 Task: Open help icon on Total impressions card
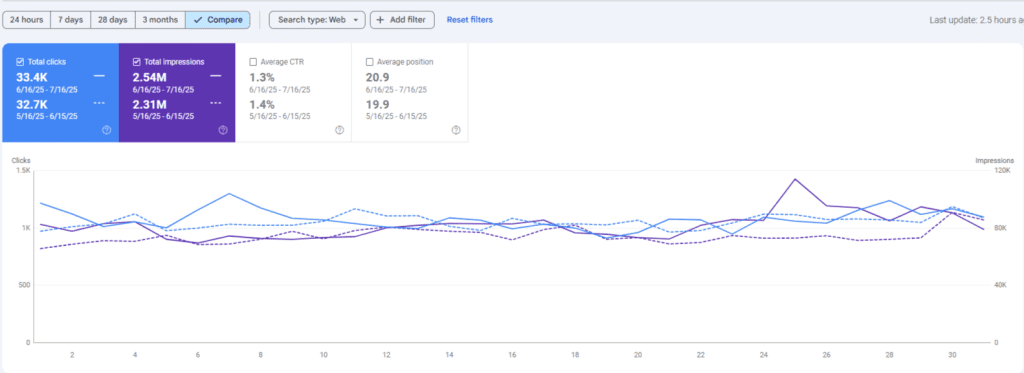pyautogui.click(x=223, y=130)
